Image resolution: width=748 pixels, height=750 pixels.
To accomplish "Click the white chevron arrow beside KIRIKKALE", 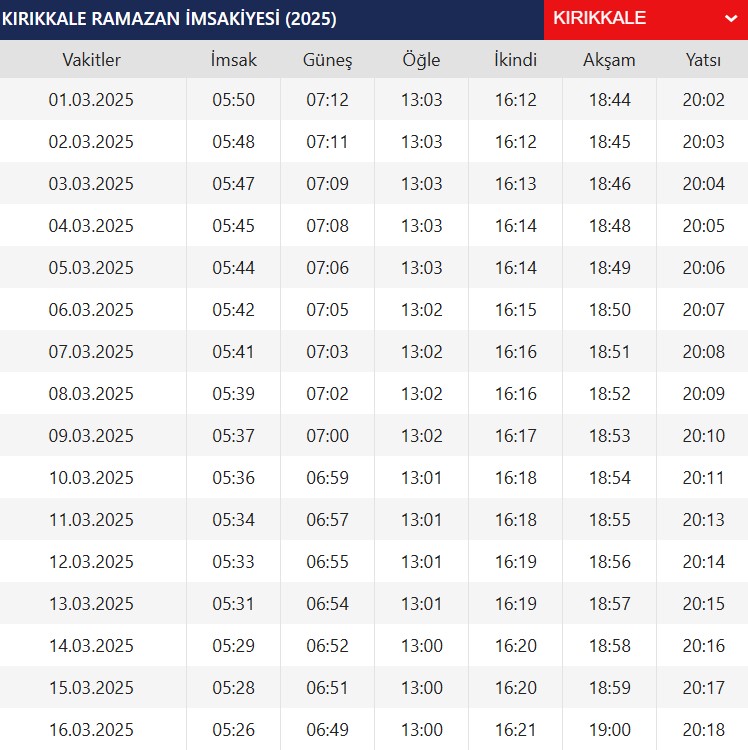I will pos(729,19).
